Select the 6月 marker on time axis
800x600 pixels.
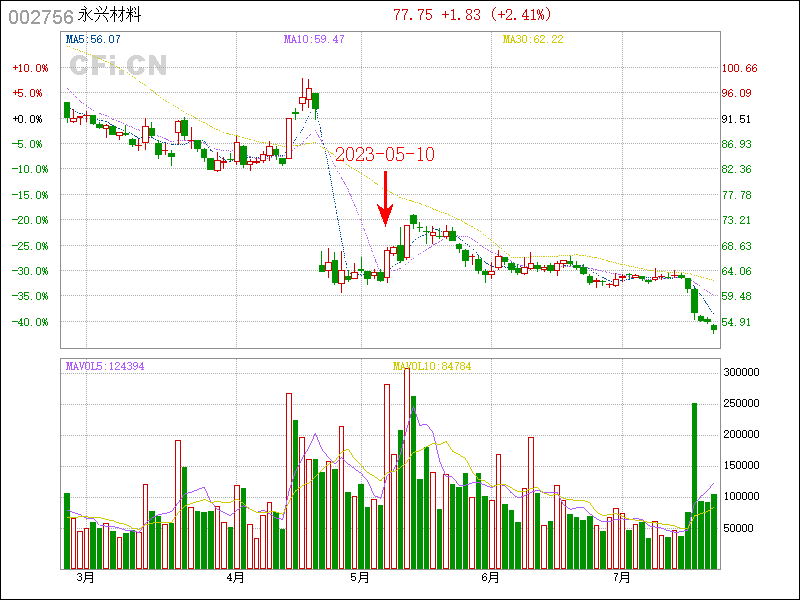point(489,578)
